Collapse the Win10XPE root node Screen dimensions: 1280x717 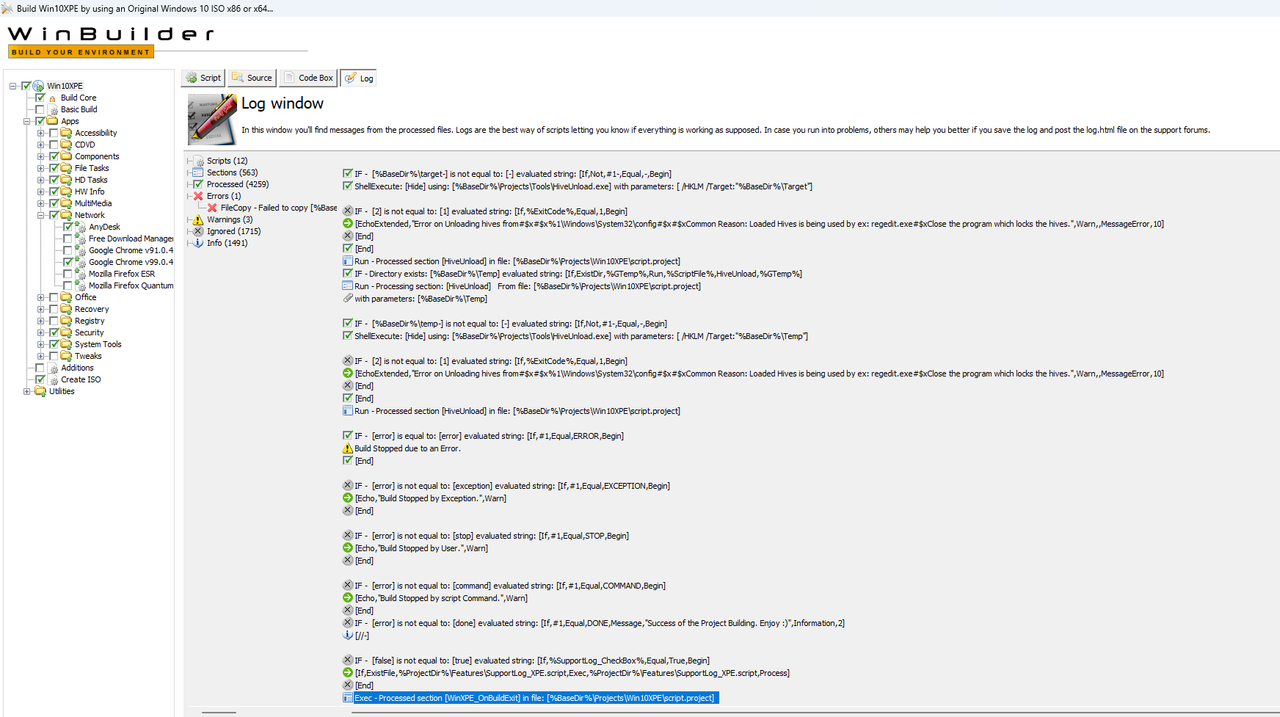coord(13,86)
